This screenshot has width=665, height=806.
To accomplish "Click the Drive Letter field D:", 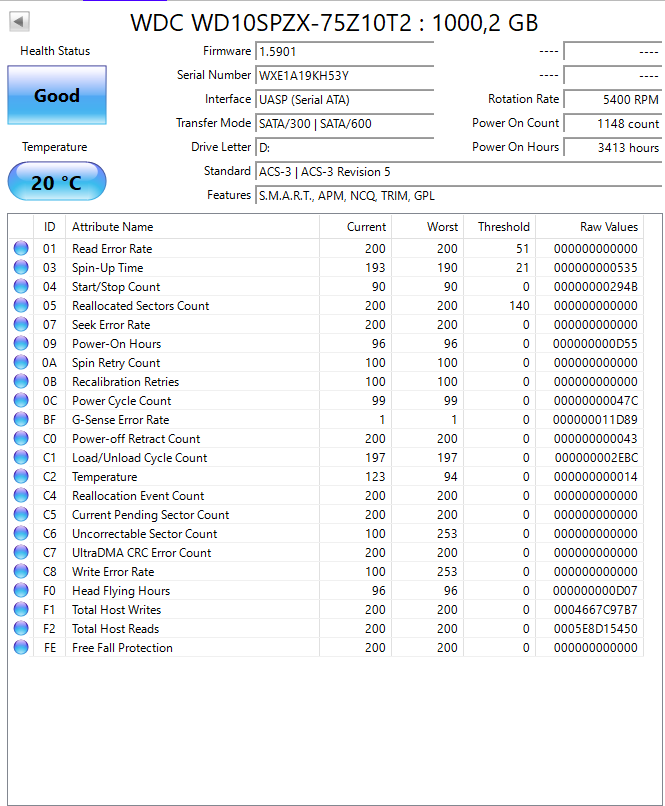I will (345, 148).
